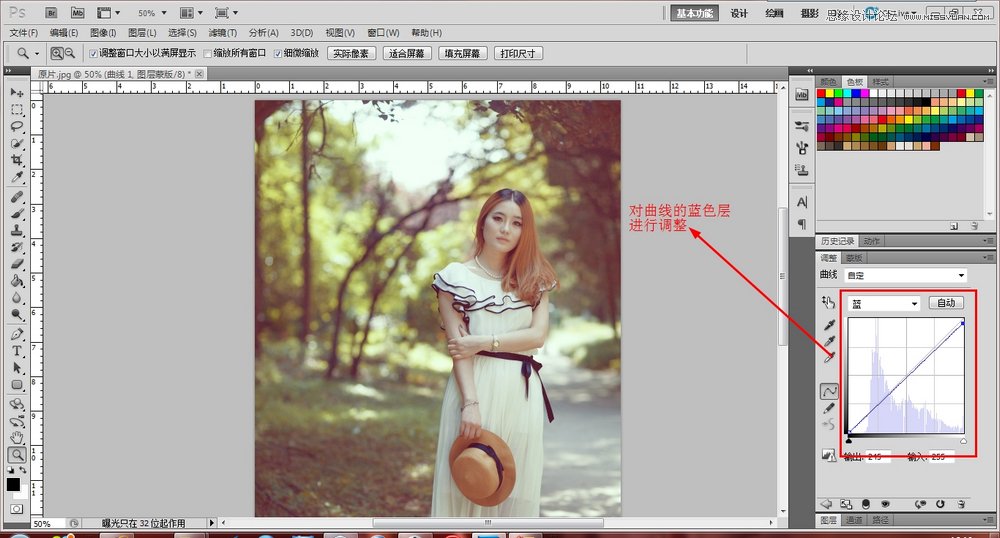Click the 实际像素 button
The image size is (1000, 538).
pyautogui.click(x=351, y=54)
